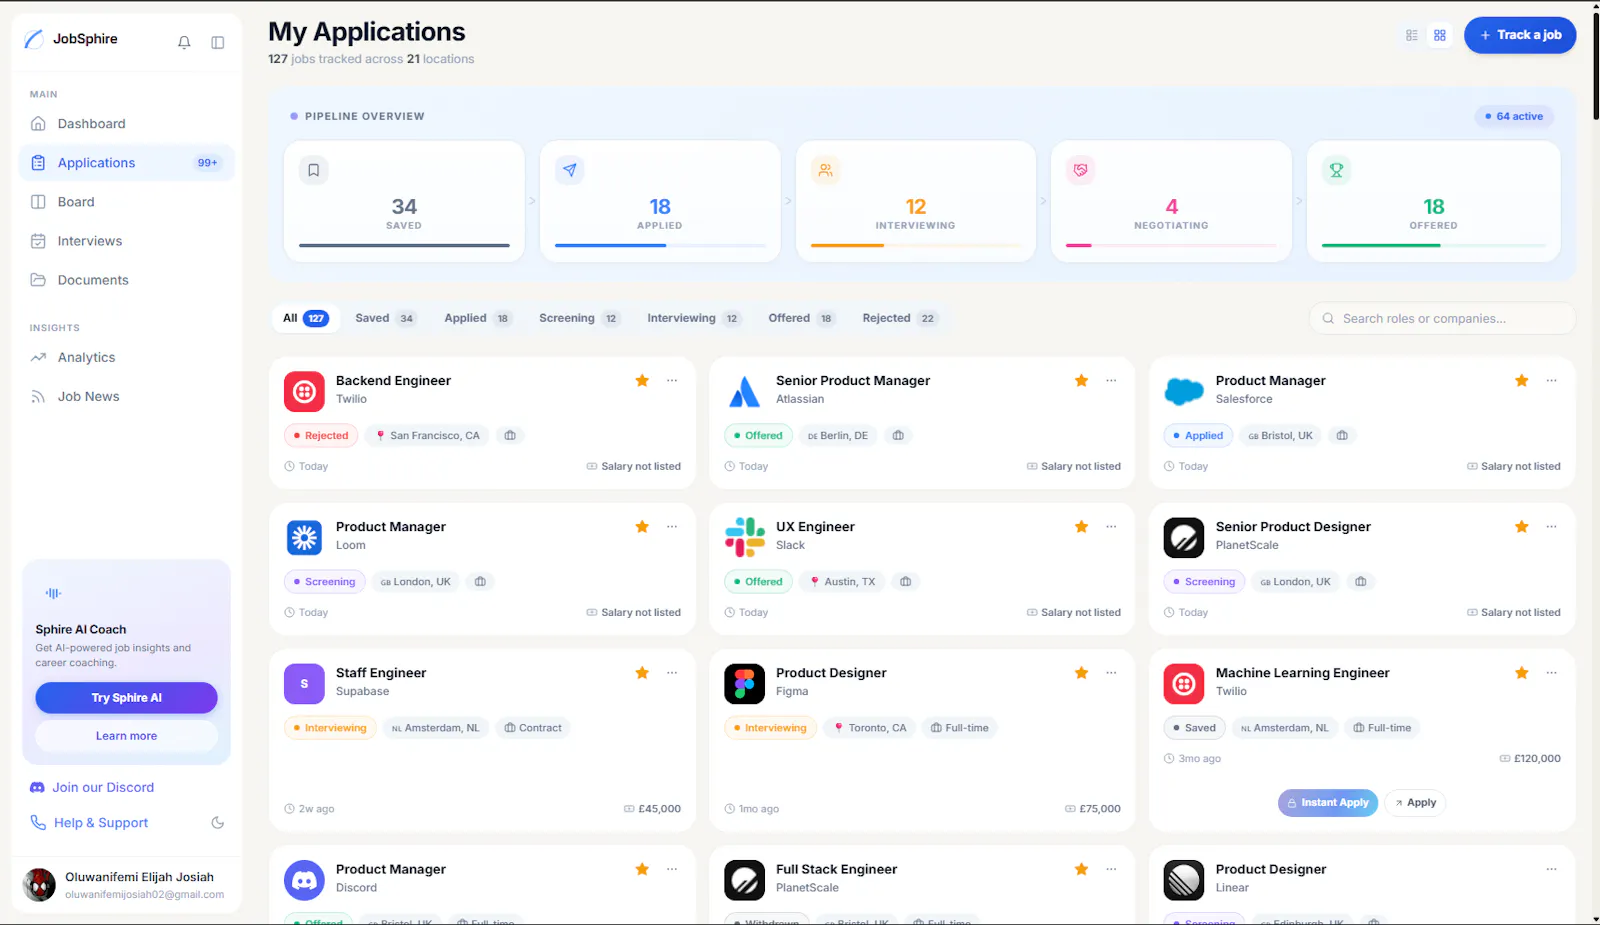This screenshot has width=1600, height=925.
Task: Toggle star on PlanetScale Senior Product Designer
Action: pos(1521,527)
